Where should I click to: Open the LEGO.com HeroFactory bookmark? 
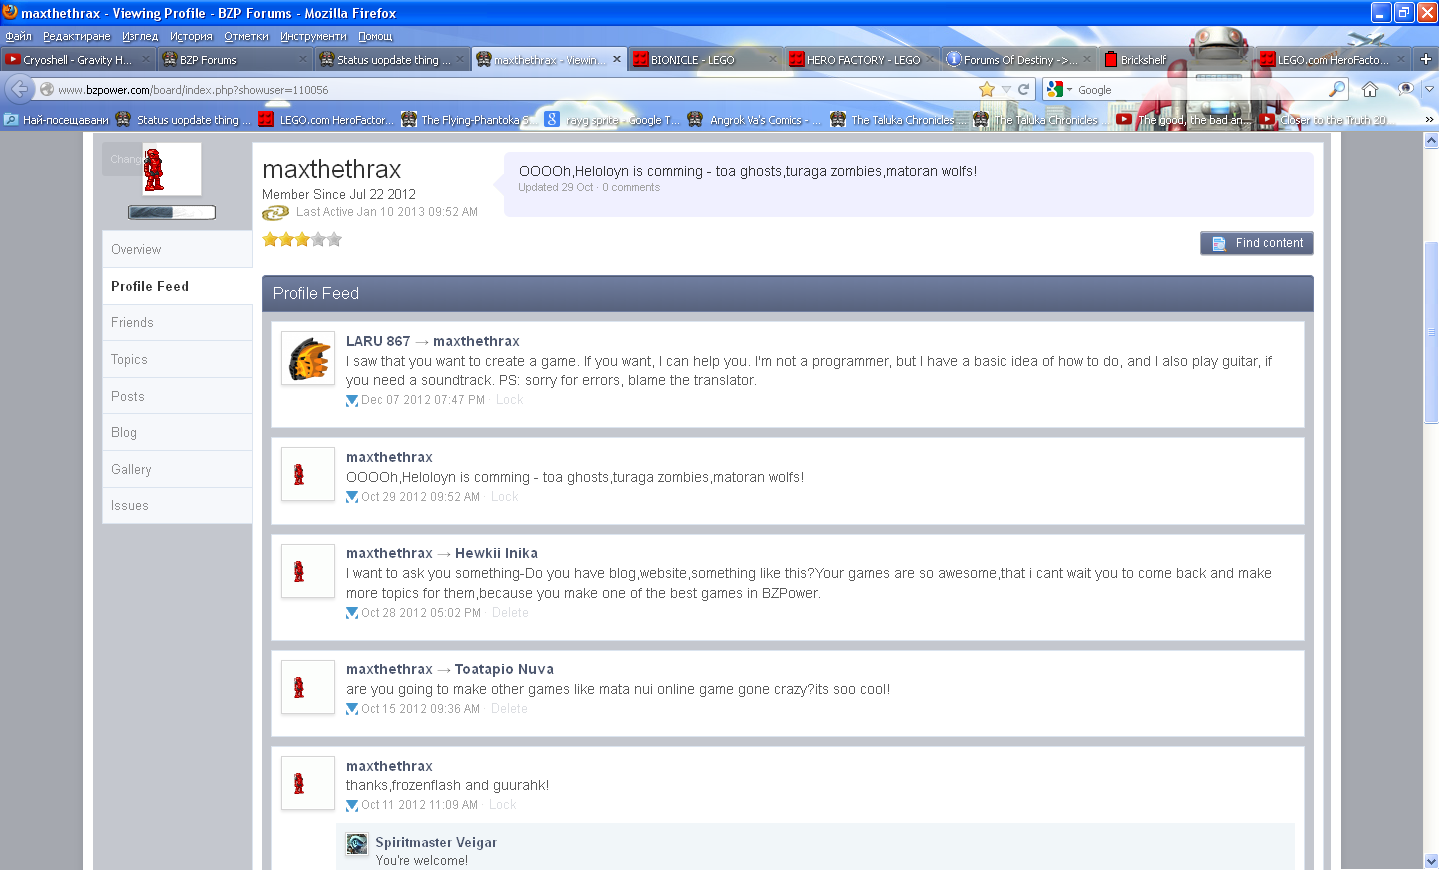tap(326, 120)
